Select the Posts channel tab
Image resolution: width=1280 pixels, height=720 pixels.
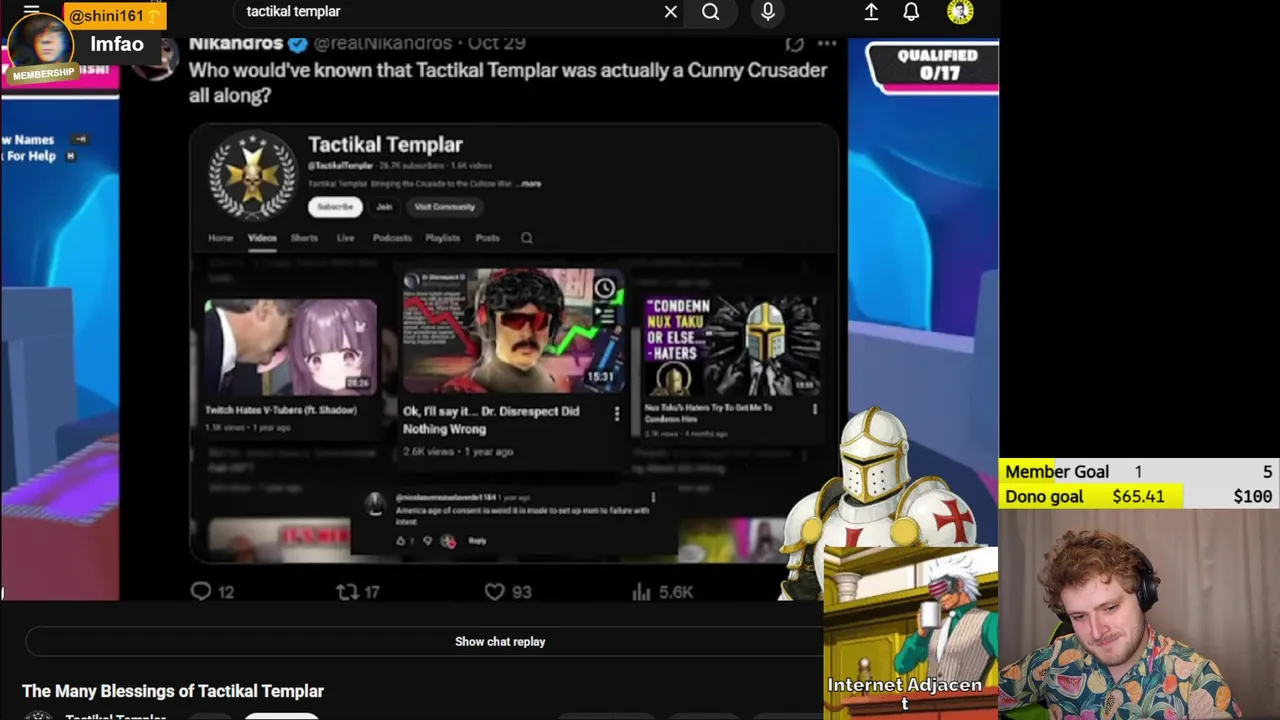click(487, 238)
